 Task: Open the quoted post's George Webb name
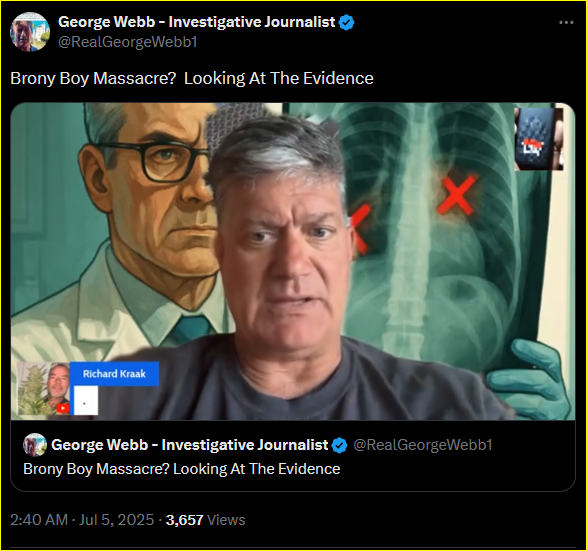(x=189, y=445)
